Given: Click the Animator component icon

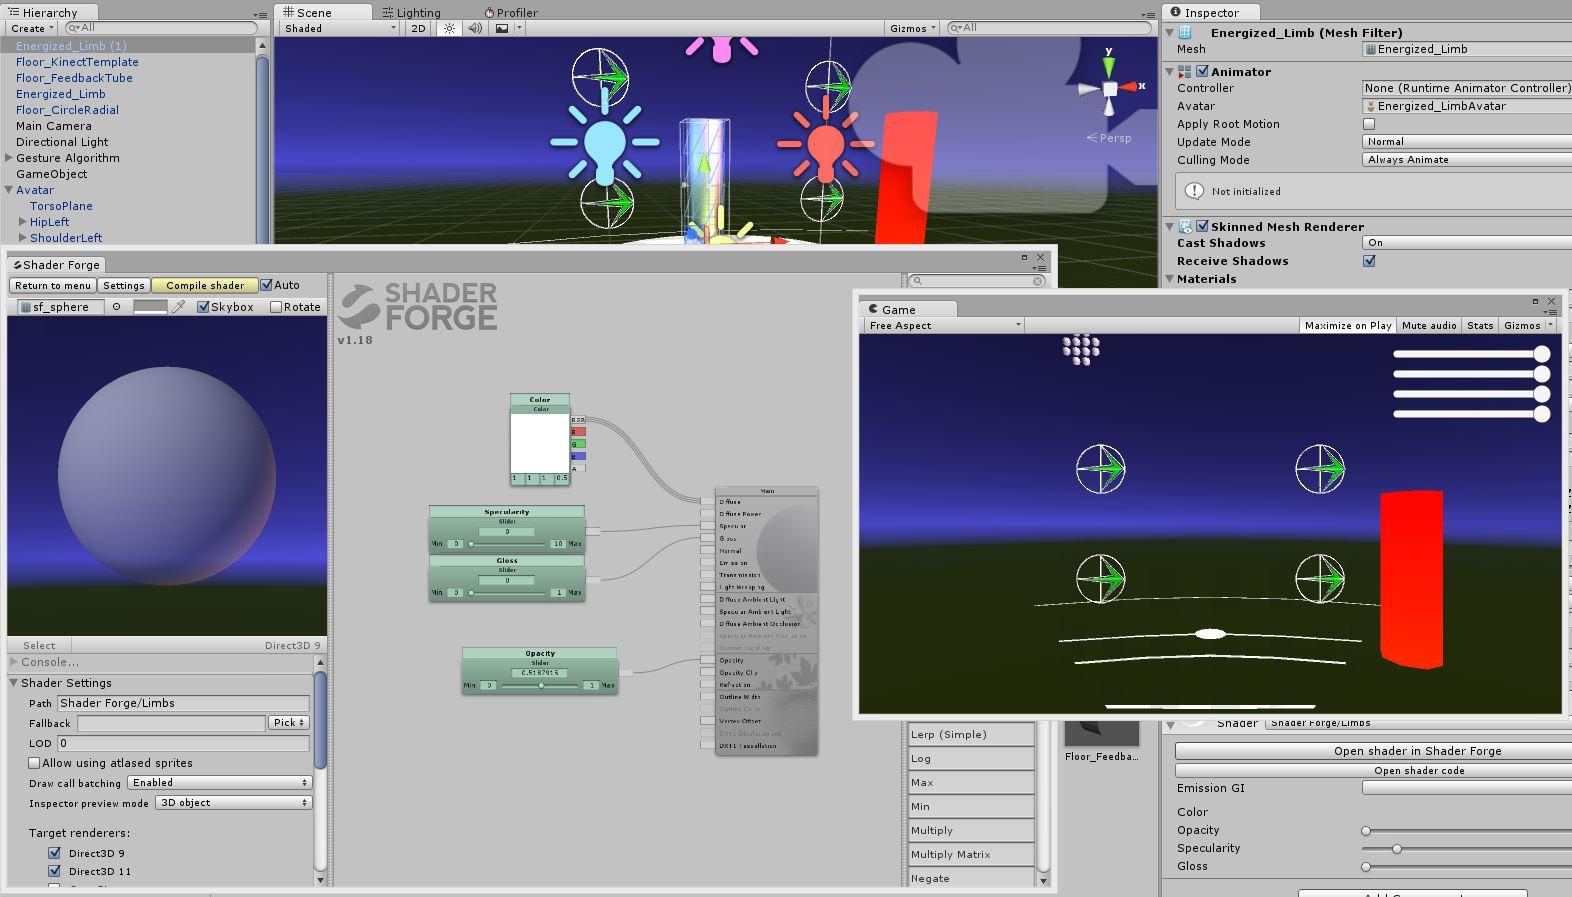Looking at the screenshot, I should coord(1185,72).
